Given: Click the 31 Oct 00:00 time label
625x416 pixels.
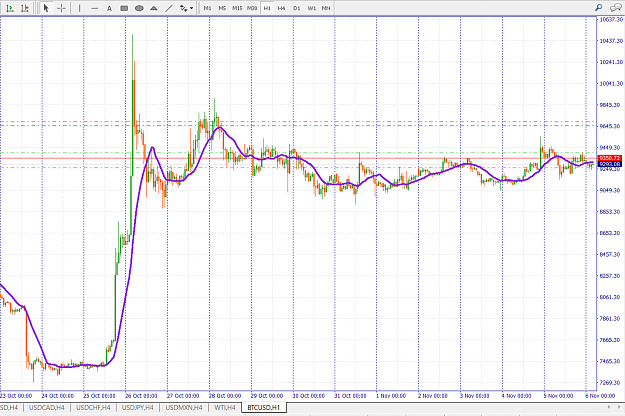Looking at the screenshot, I should pos(350,396).
